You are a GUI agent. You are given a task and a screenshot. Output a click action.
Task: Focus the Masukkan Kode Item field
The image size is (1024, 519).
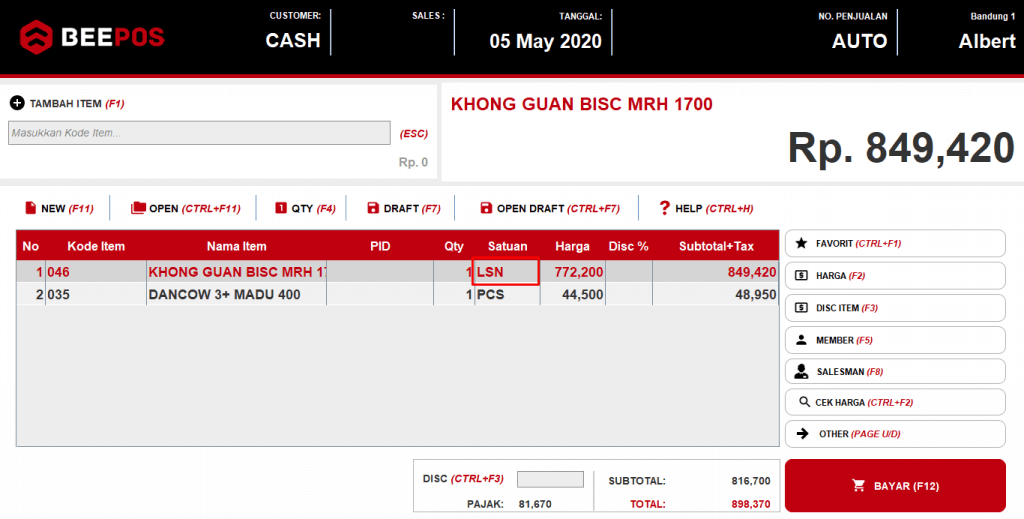pos(199,133)
